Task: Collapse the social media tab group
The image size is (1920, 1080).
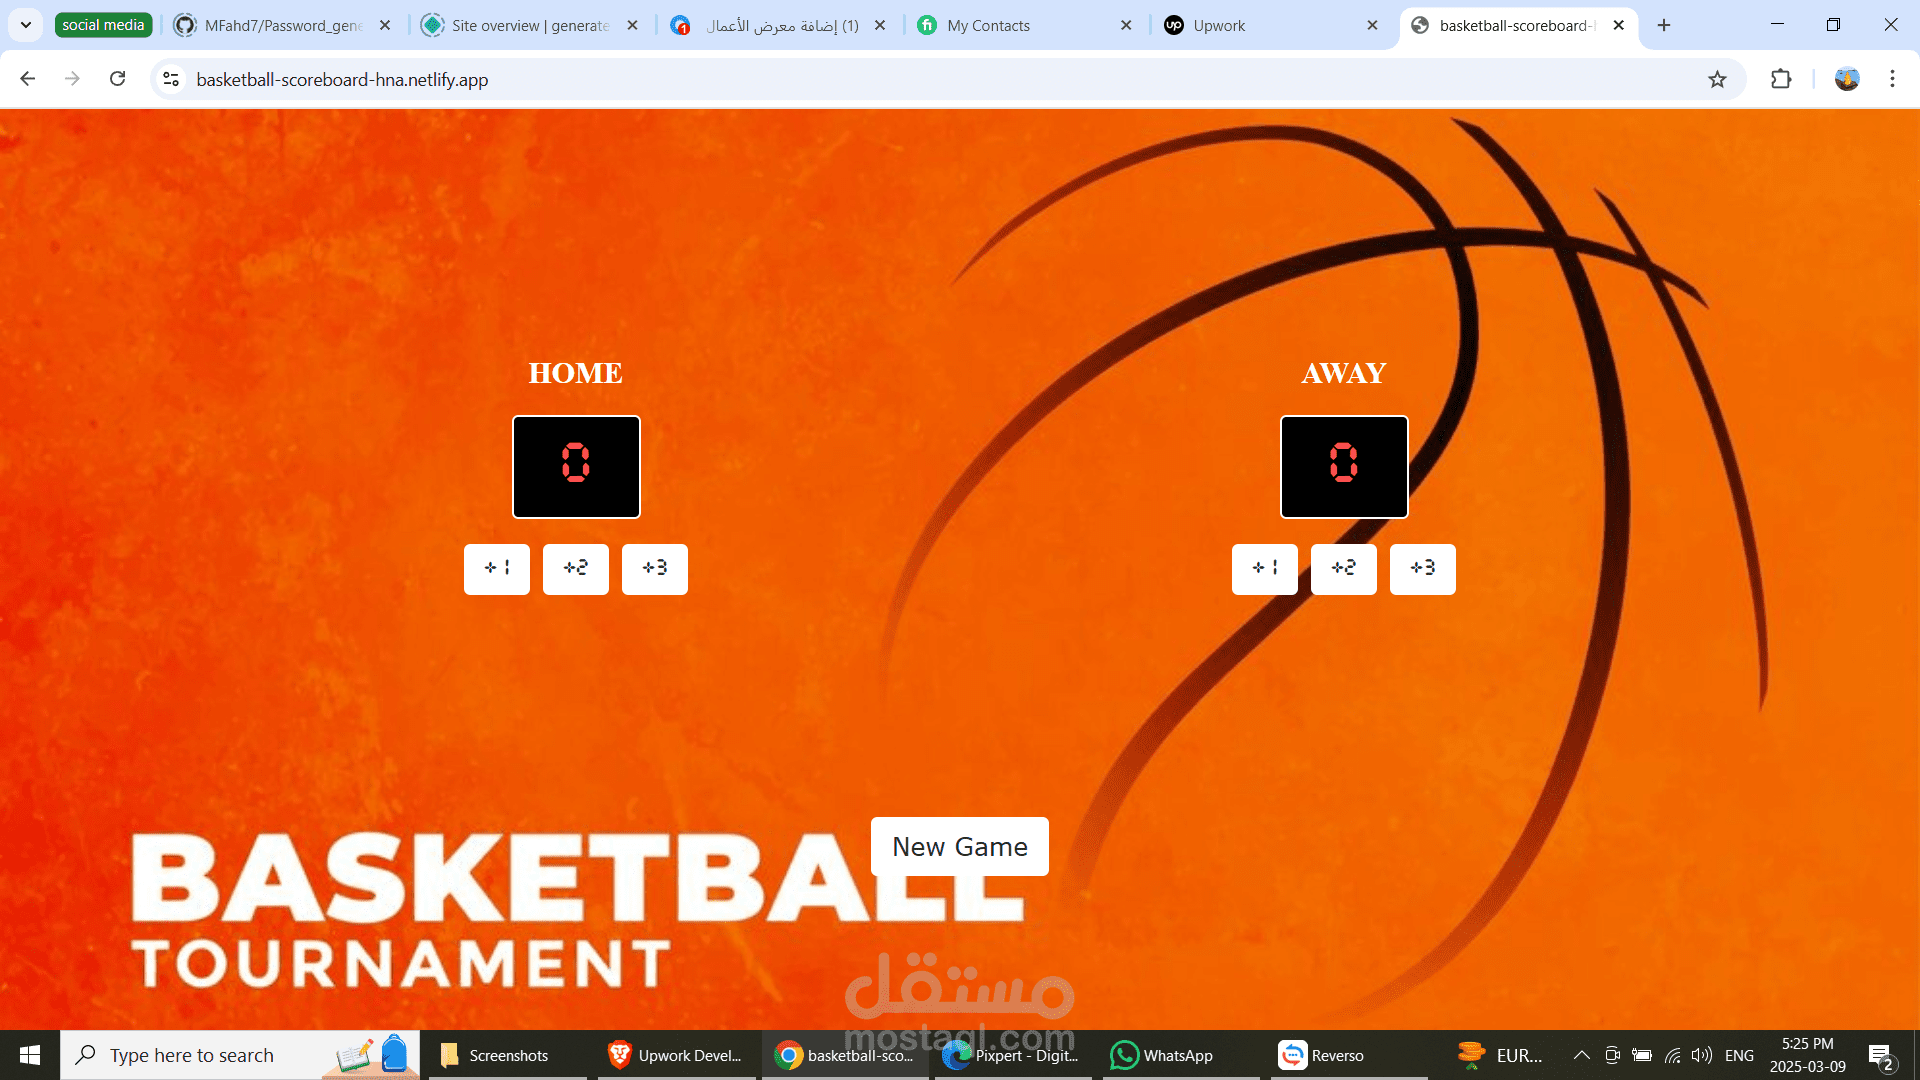Action: [103, 25]
